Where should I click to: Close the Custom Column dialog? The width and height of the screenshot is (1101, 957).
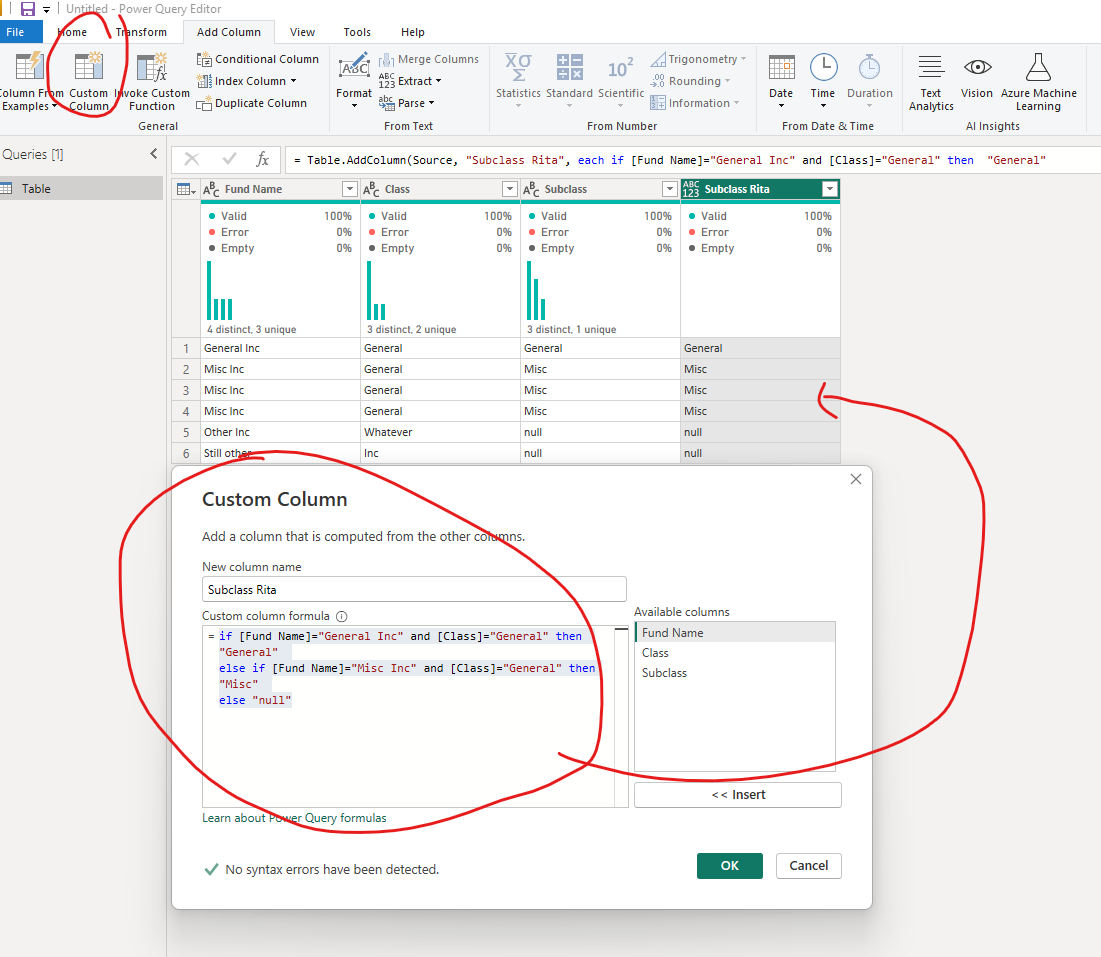[855, 479]
